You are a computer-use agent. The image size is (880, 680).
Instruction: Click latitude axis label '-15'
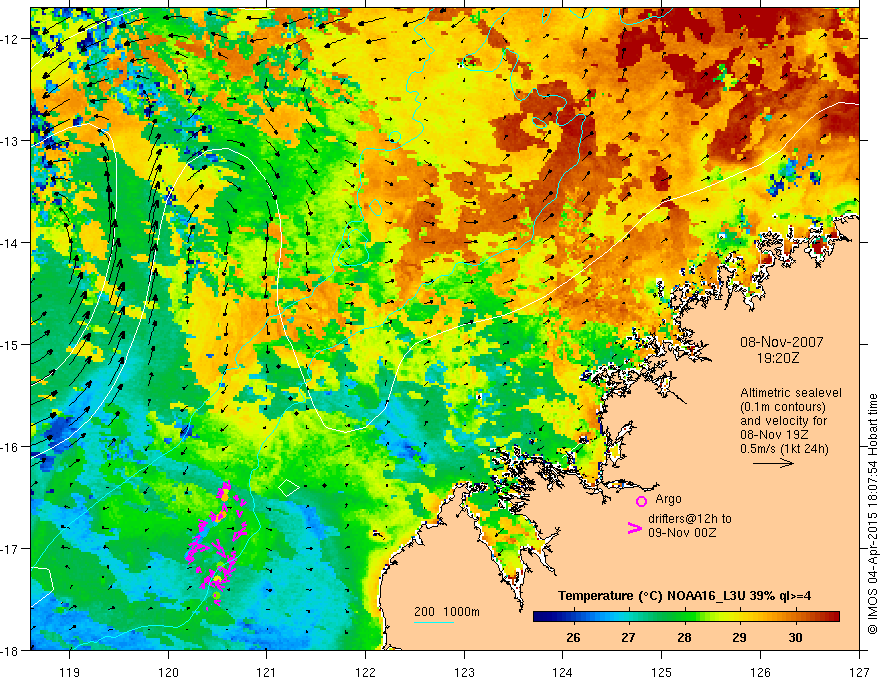point(11,344)
